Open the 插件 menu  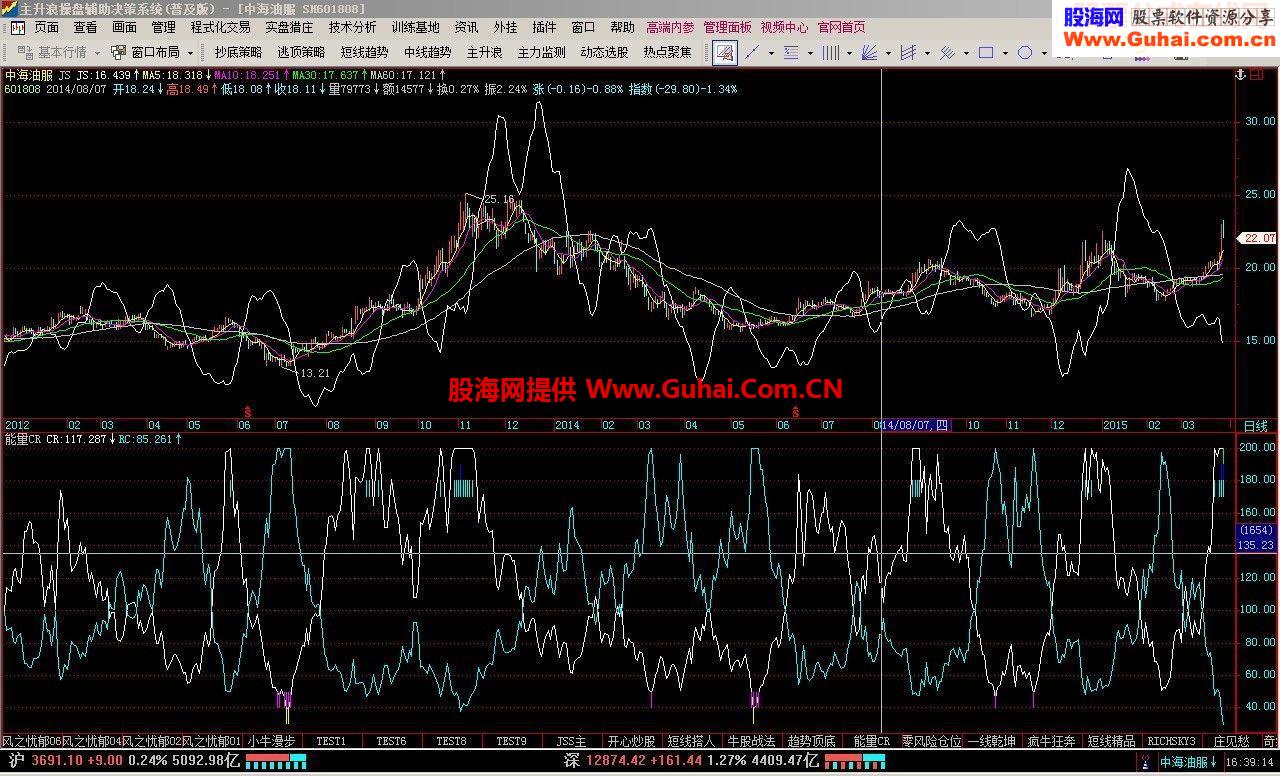tap(544, 27)
